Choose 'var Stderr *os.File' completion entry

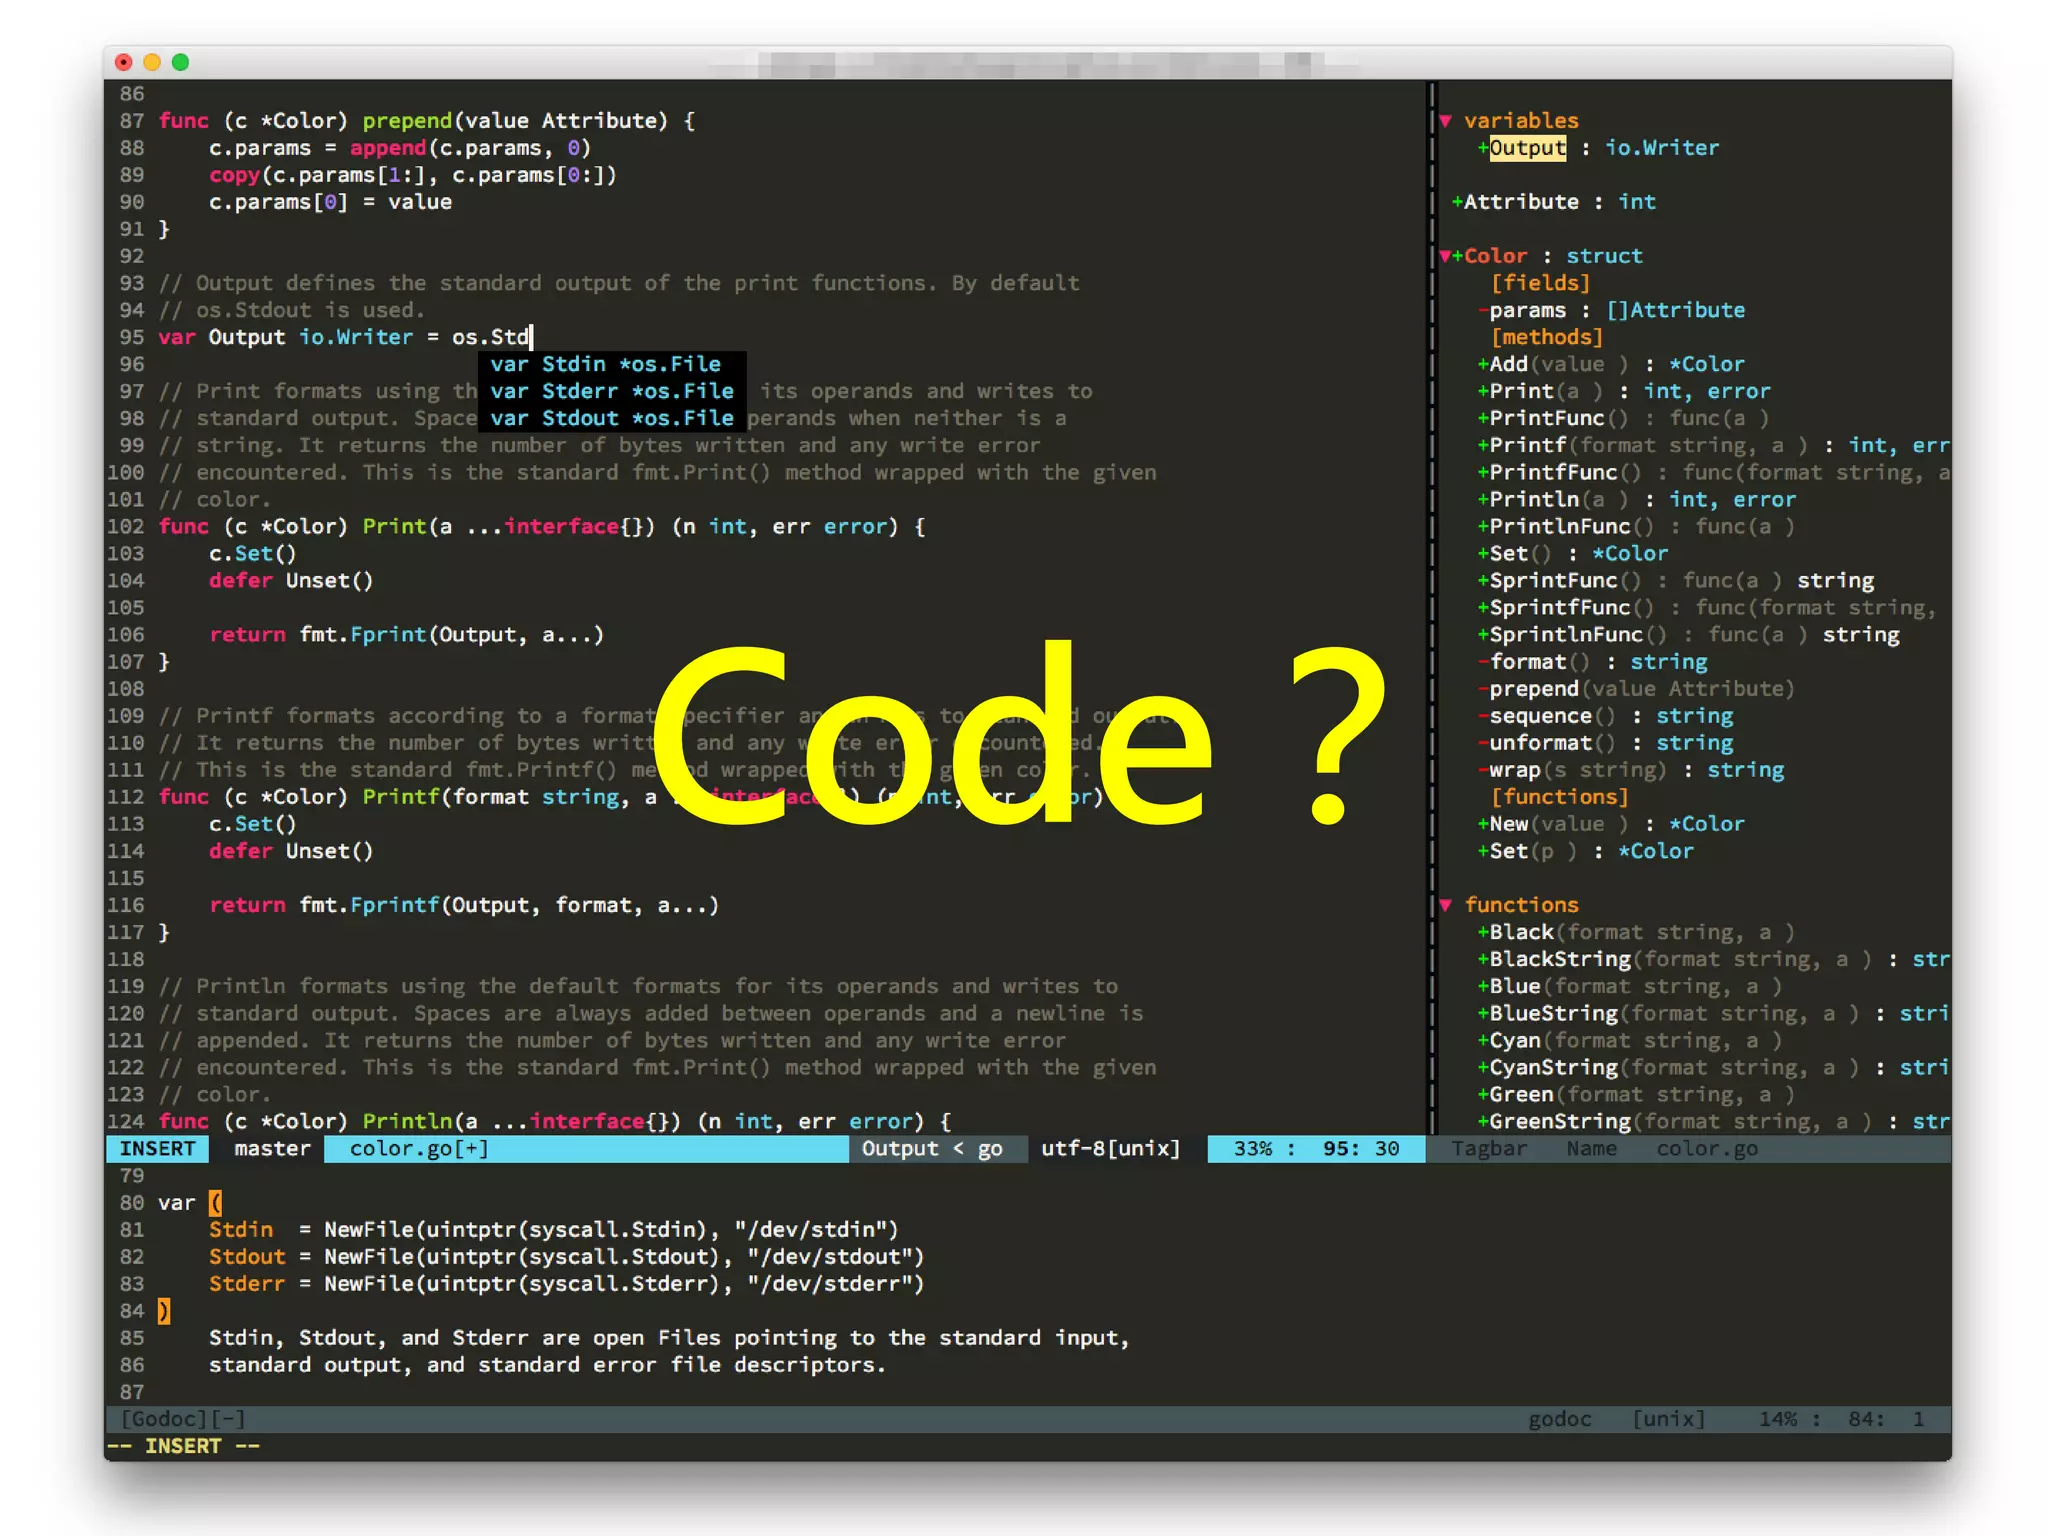(x=612, y=391)
